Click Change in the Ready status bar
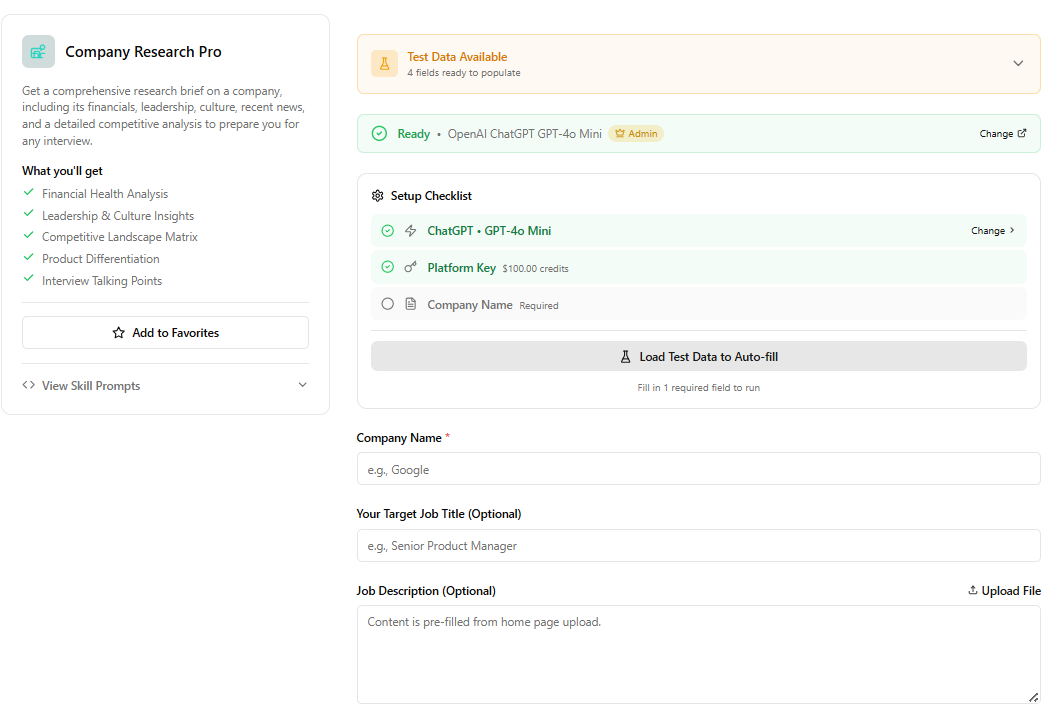Screen dimensions: 1057x712 click(997, 132)
